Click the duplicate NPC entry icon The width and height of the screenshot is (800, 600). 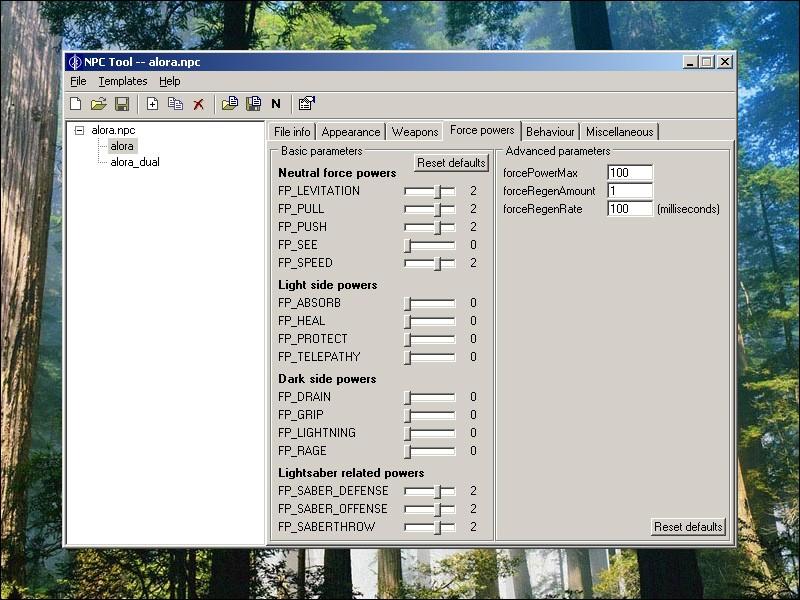click(x=175, y=104)
